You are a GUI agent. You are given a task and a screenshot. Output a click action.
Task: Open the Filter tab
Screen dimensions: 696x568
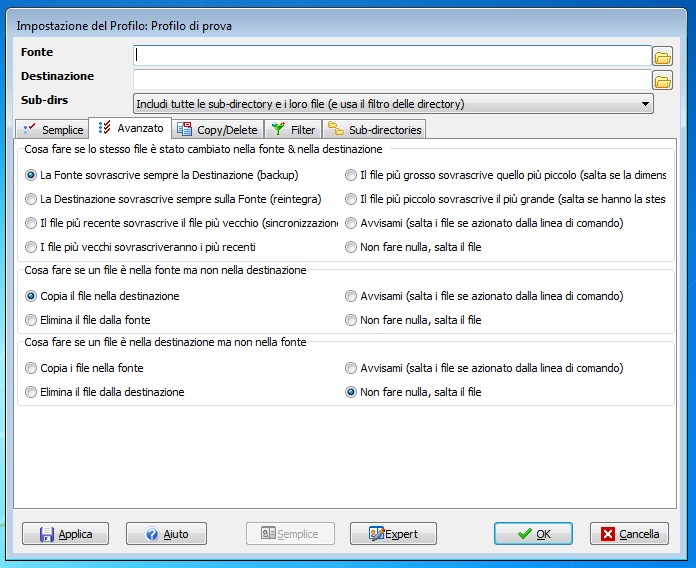point(294,130)
